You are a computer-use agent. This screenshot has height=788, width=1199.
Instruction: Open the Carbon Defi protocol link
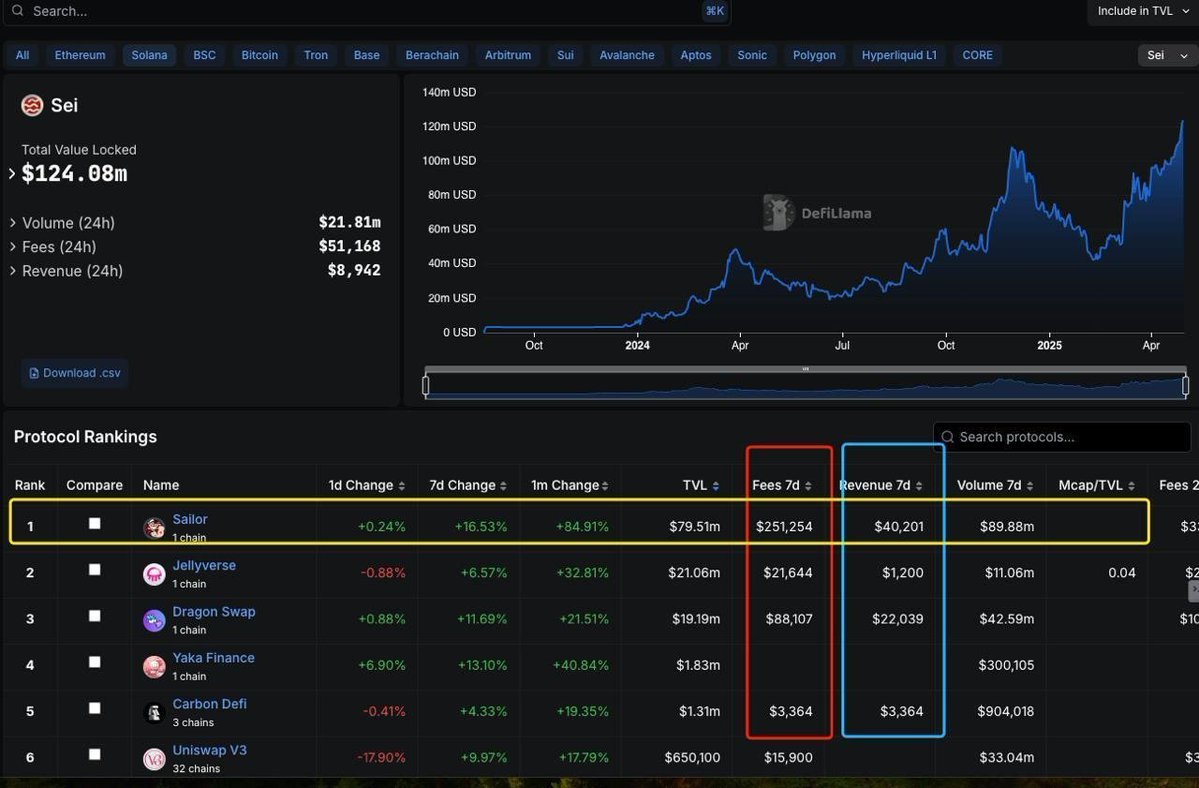(x=210, y=704)
